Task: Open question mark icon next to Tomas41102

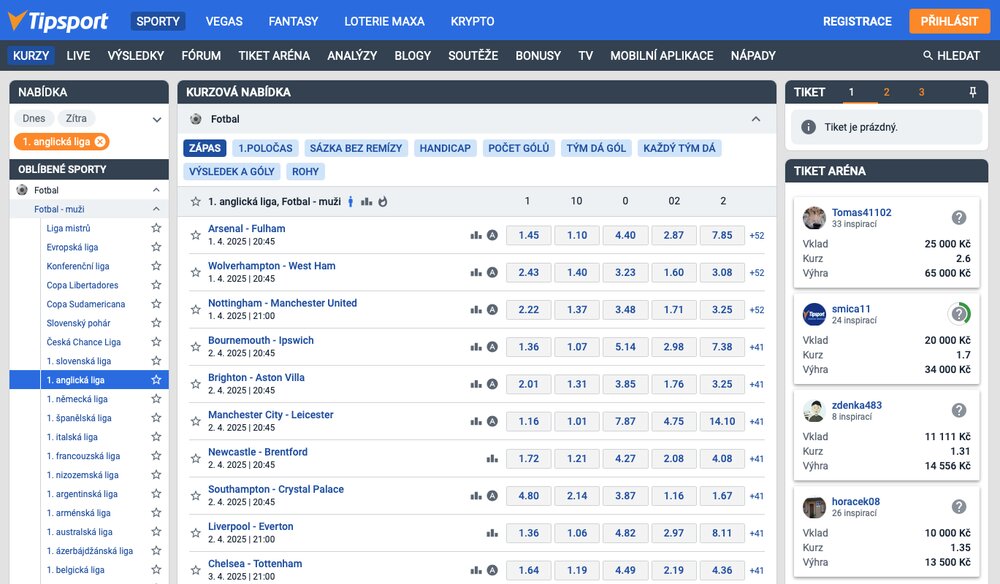Action: coord(959,216)
